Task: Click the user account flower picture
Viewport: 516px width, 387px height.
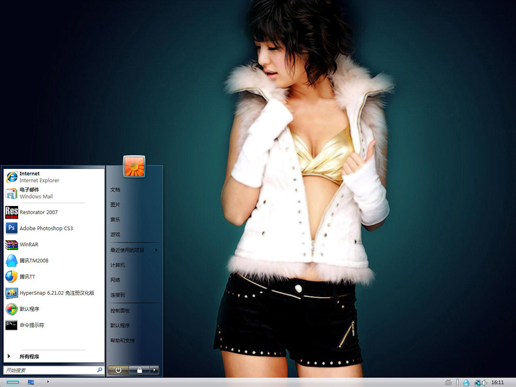Action: click(134, 166)
